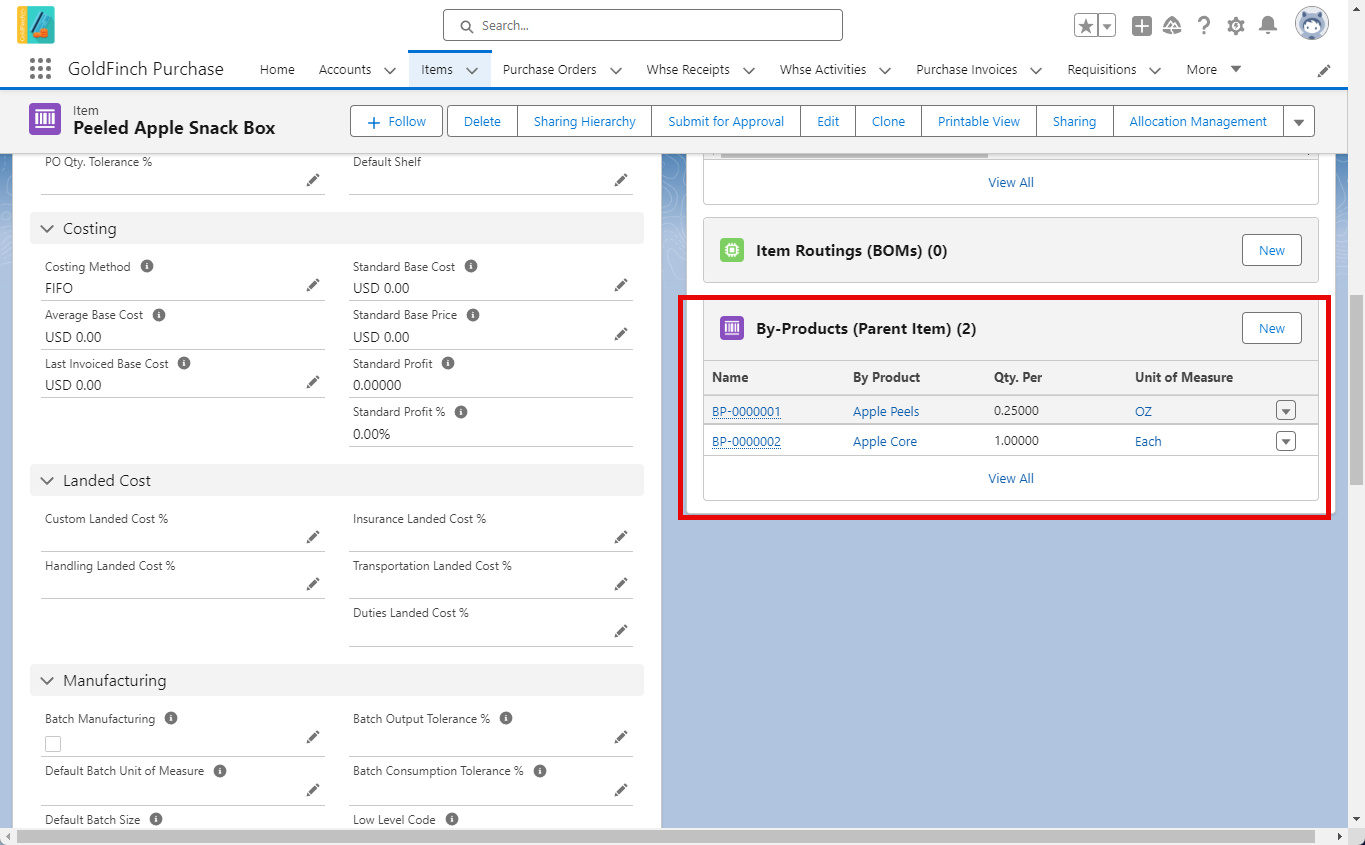Open Allocation Management
The width and height of the screenshot is (1365, 845).
[x=1198, y=122]
